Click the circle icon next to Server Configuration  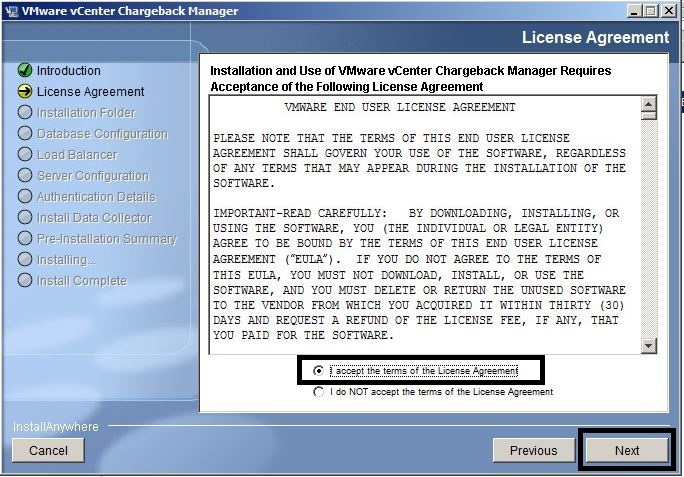(25, 176)
